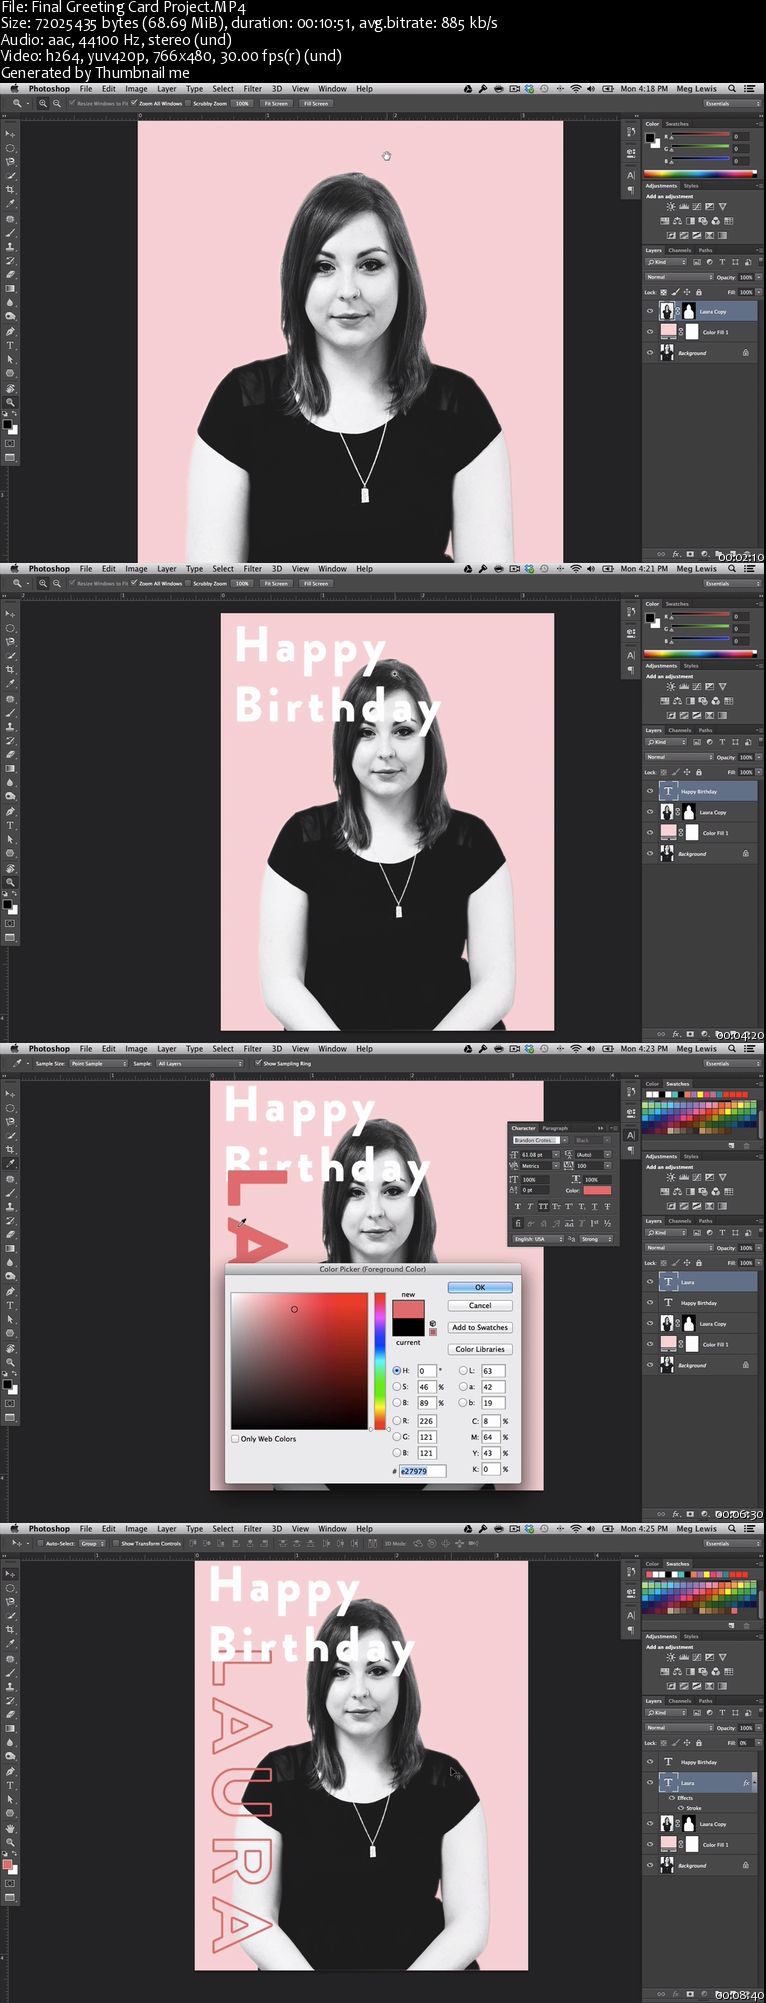Apply All Caps in the Character panel
Viewport: 766px width, 2003px height.
(543, 1207)
